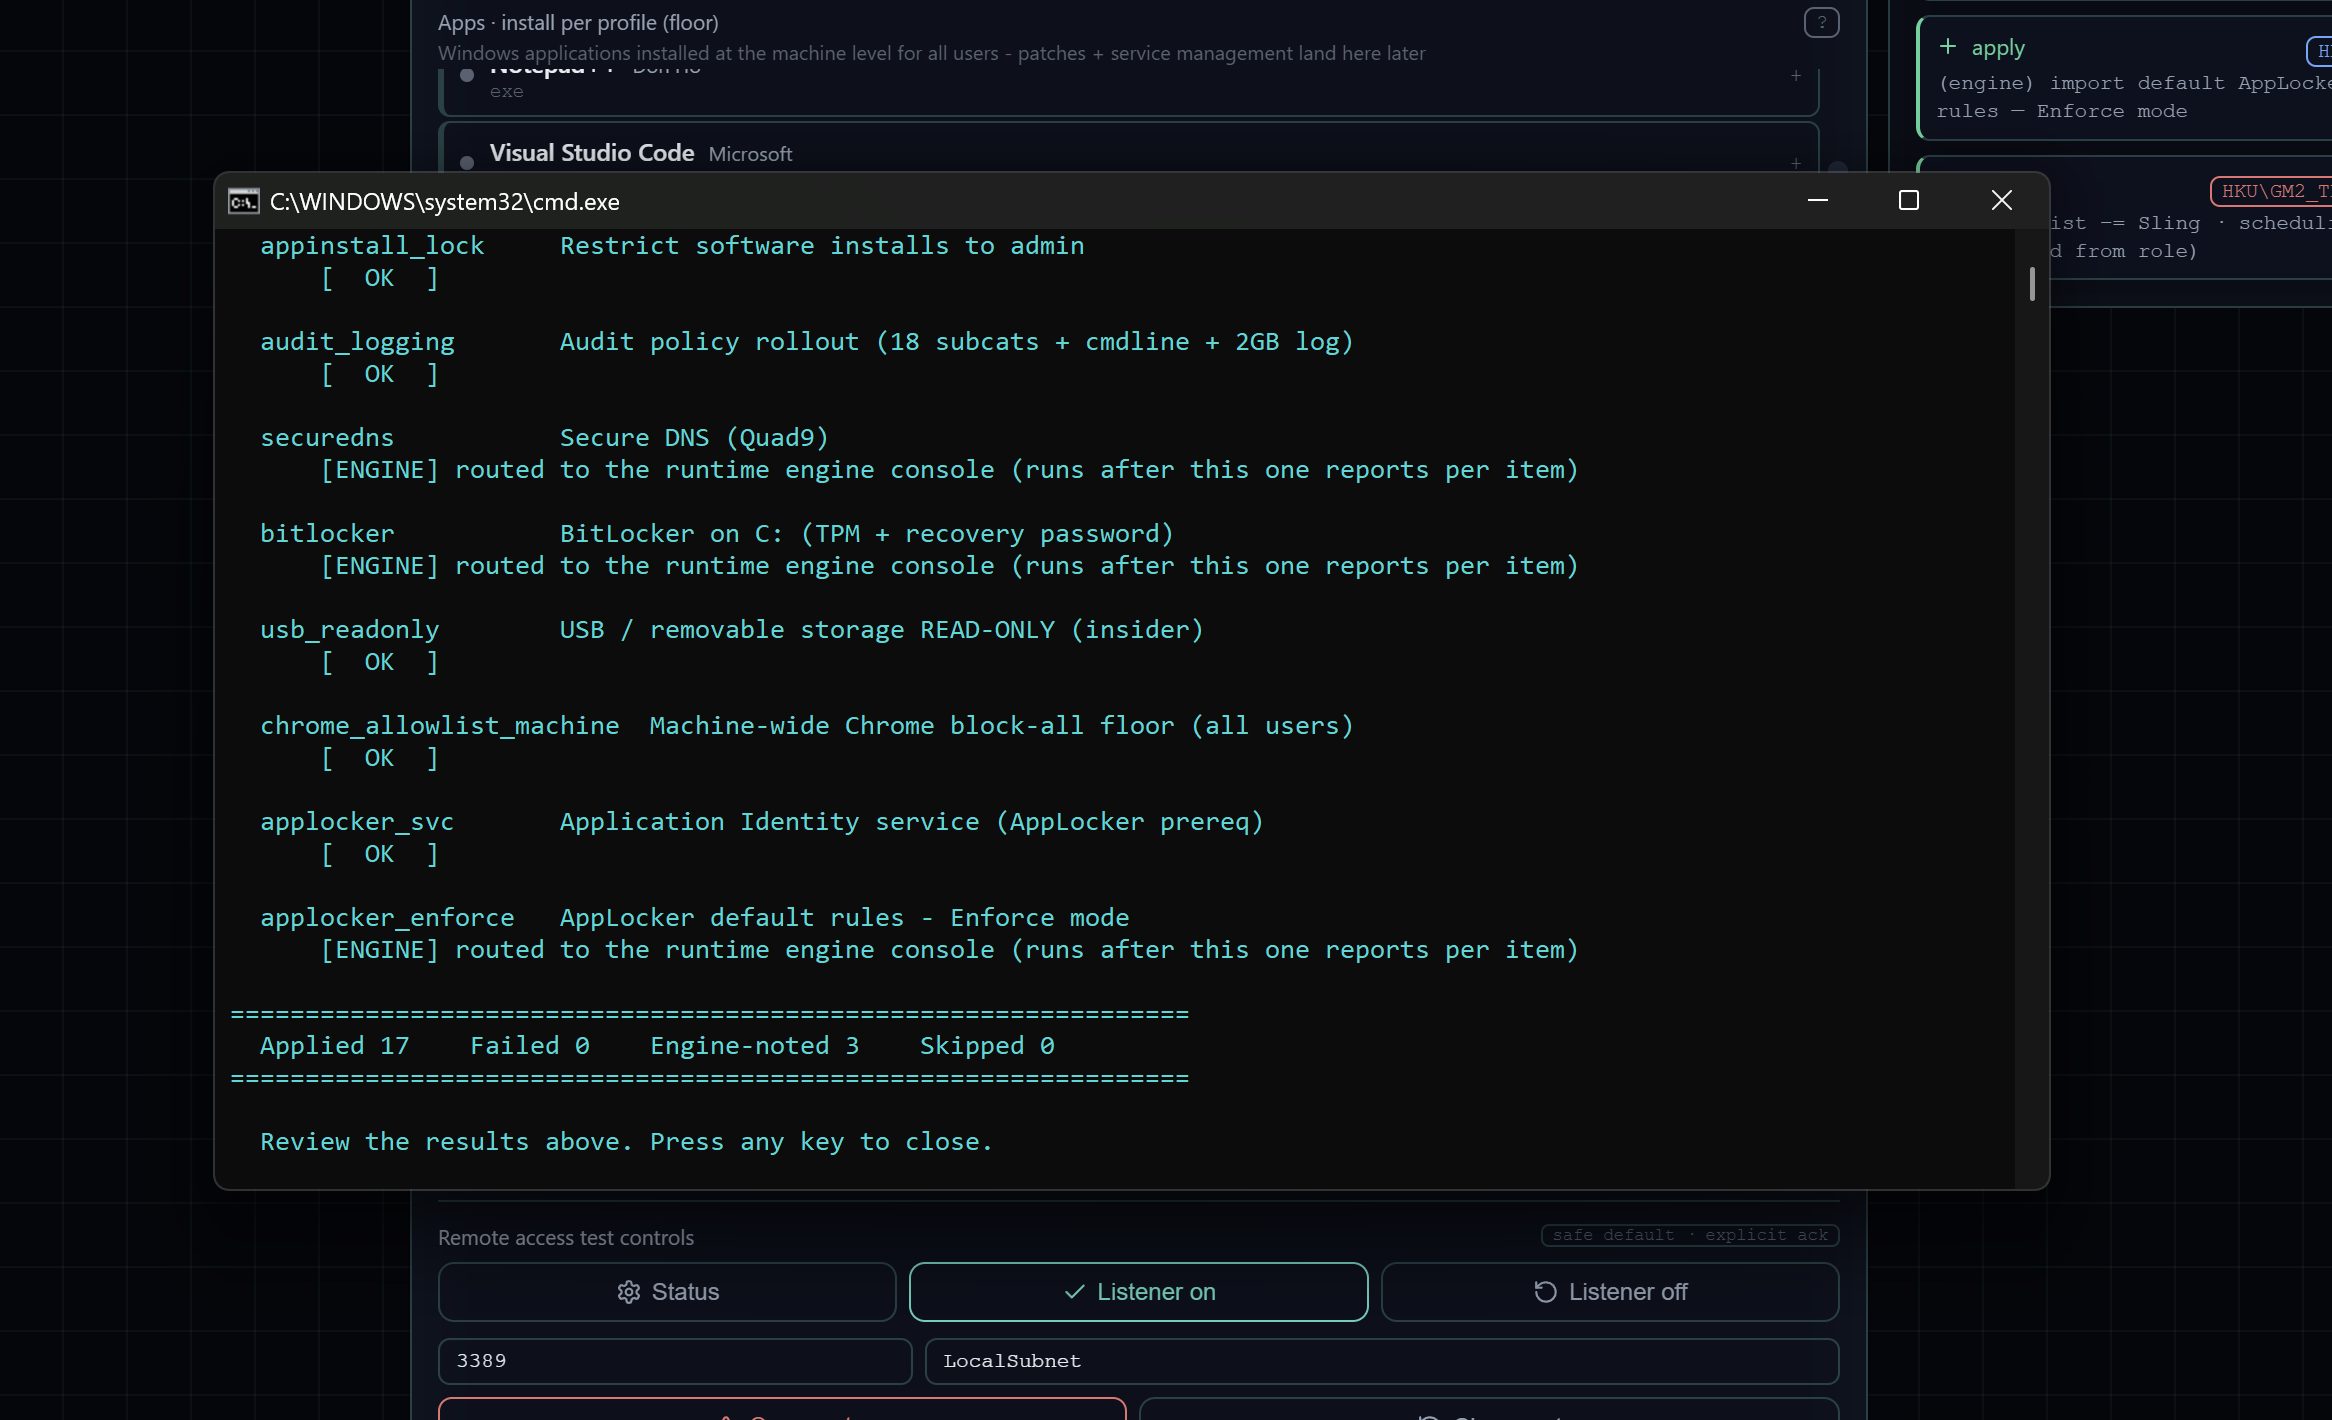The width and height of the screenshot is (2332, 1420).
Task: Click 'chrome_allowlist_machine' in console output
Action: click(x=440, y=725)
